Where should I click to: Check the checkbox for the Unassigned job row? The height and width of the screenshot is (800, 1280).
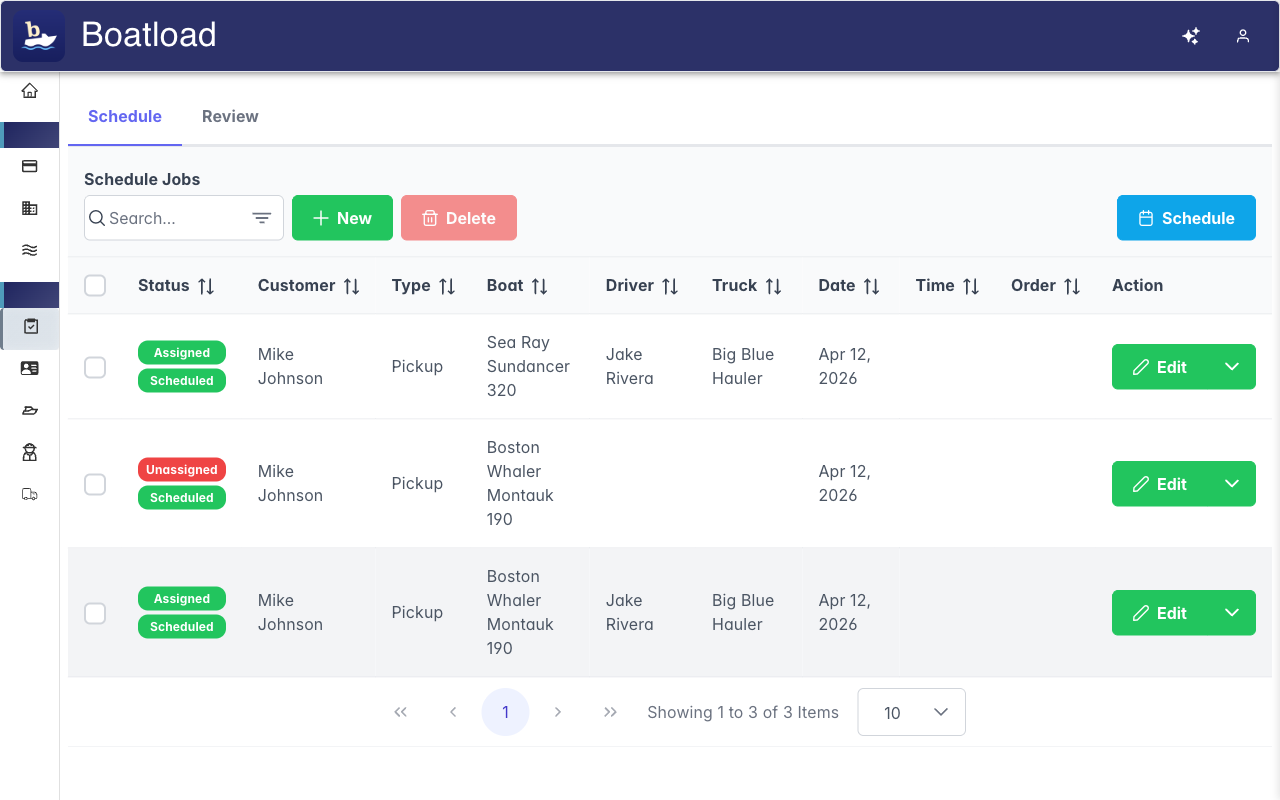[x=95, y=483]
